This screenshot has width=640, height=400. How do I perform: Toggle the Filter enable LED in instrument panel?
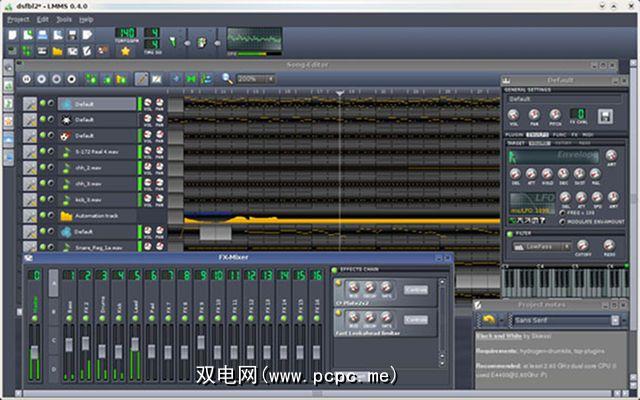509,233
